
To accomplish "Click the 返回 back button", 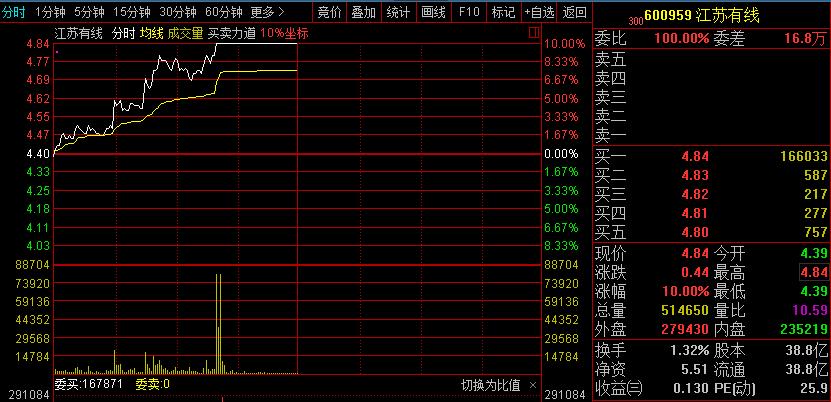I will coord(574,12).
